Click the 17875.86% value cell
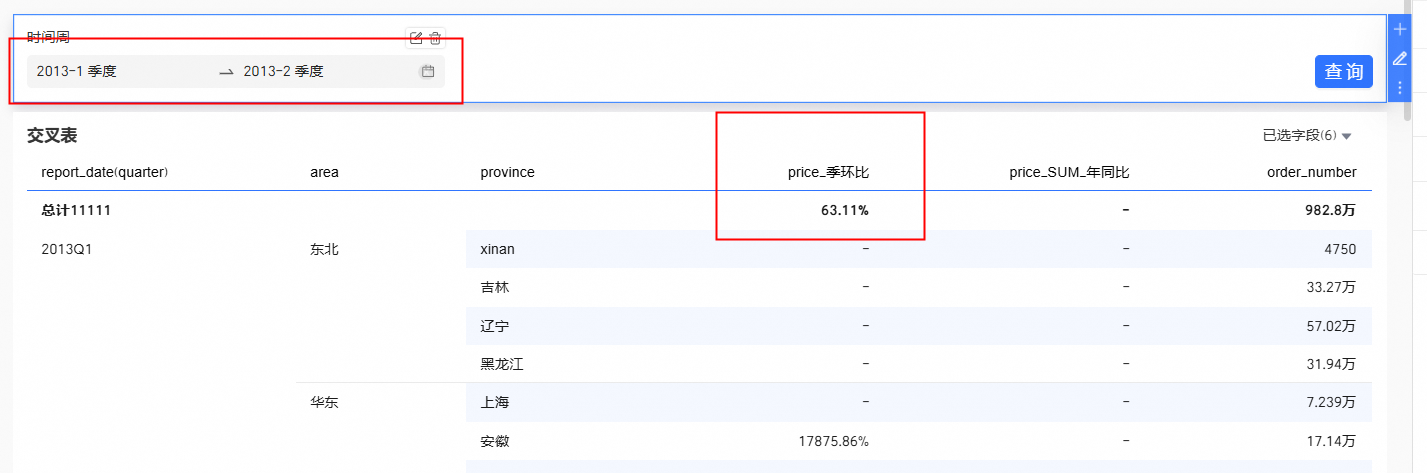 click(x=833, y=441)
